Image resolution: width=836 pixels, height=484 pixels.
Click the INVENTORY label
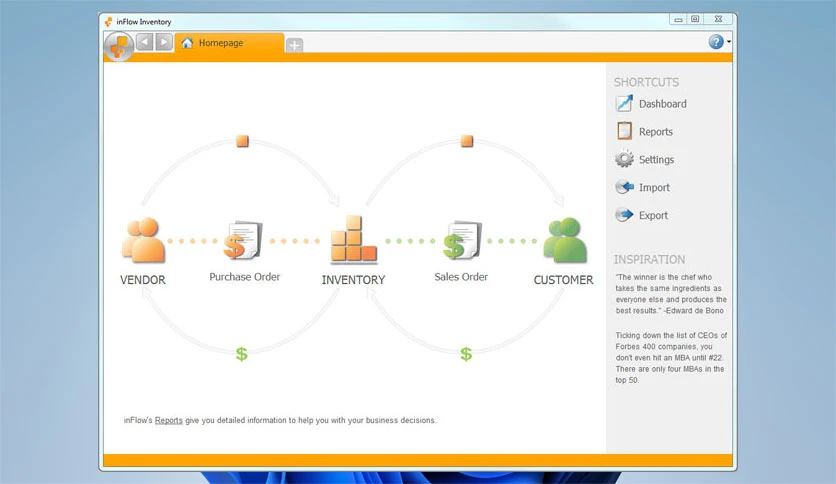point(353,280)
